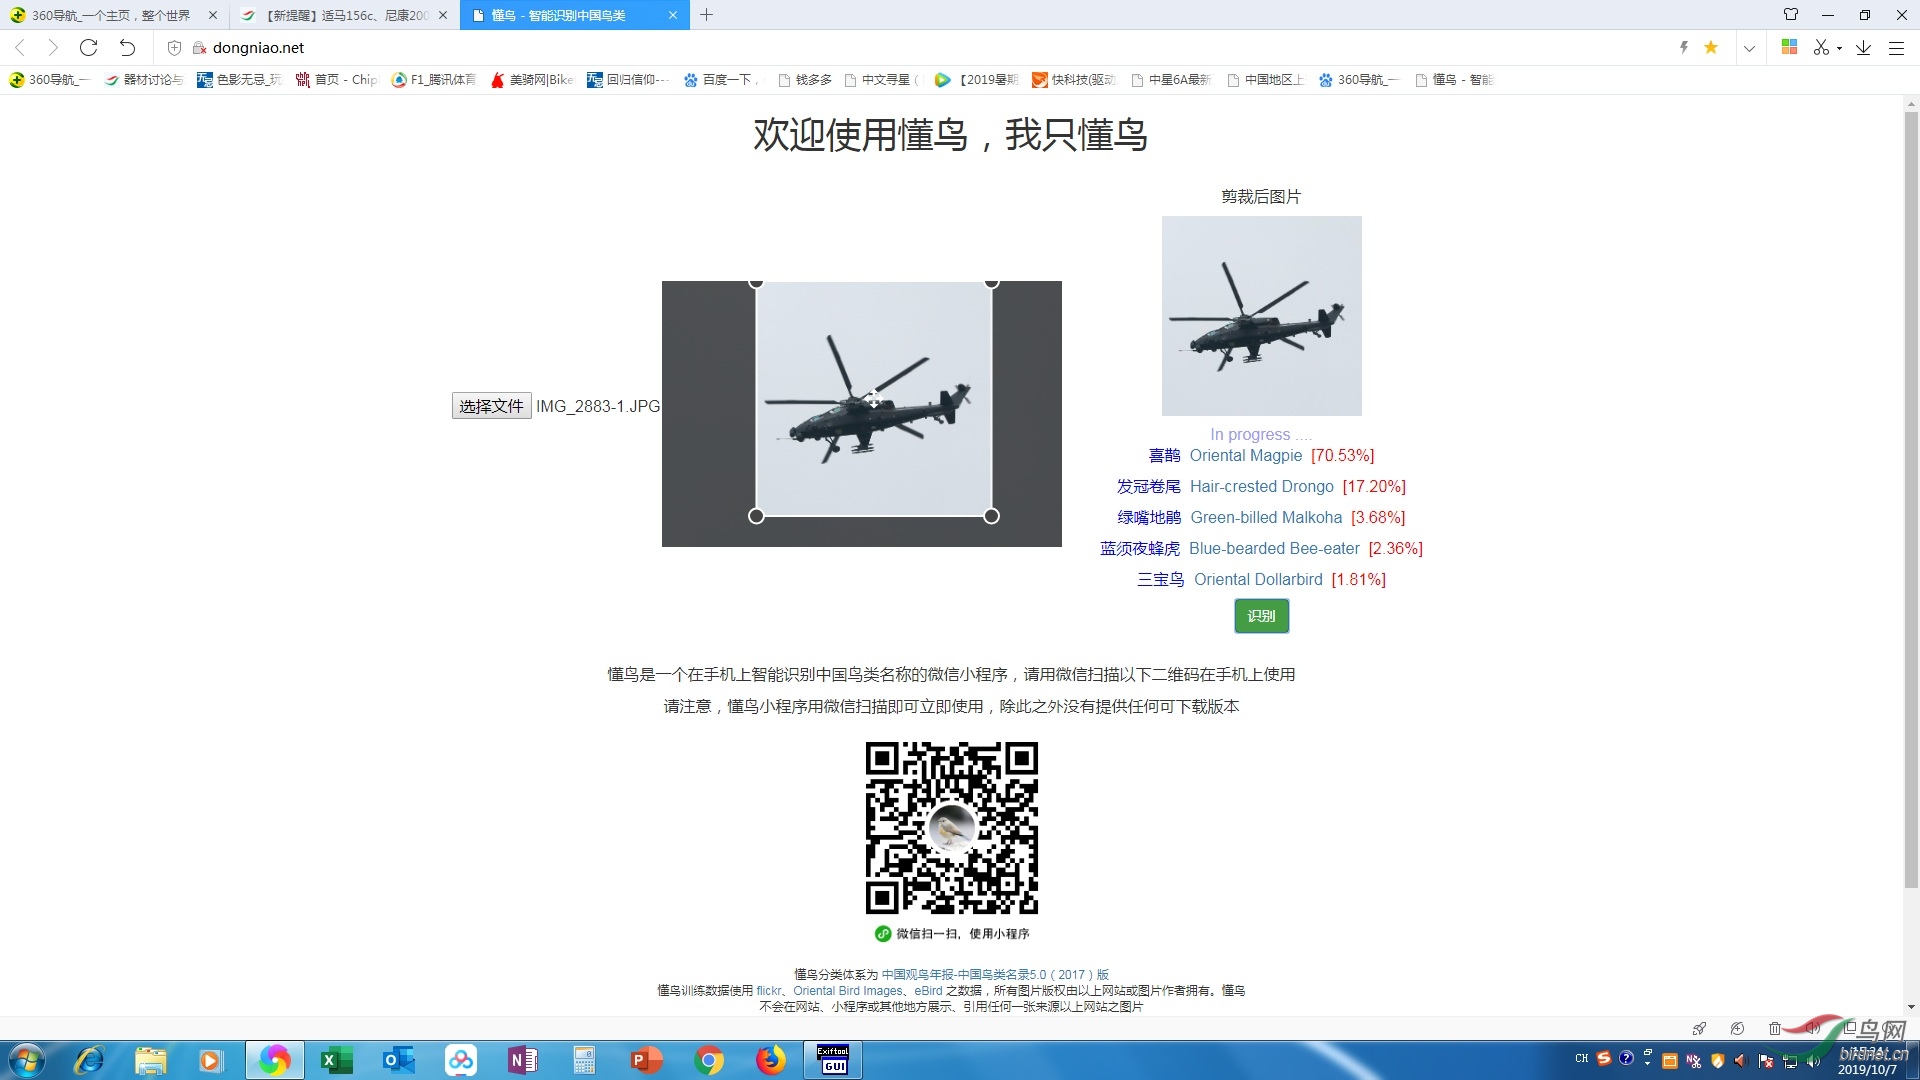Screen dimensions: 1920x1080
Task: Open the downloads arrow icon
Action: click(1863, 47)
